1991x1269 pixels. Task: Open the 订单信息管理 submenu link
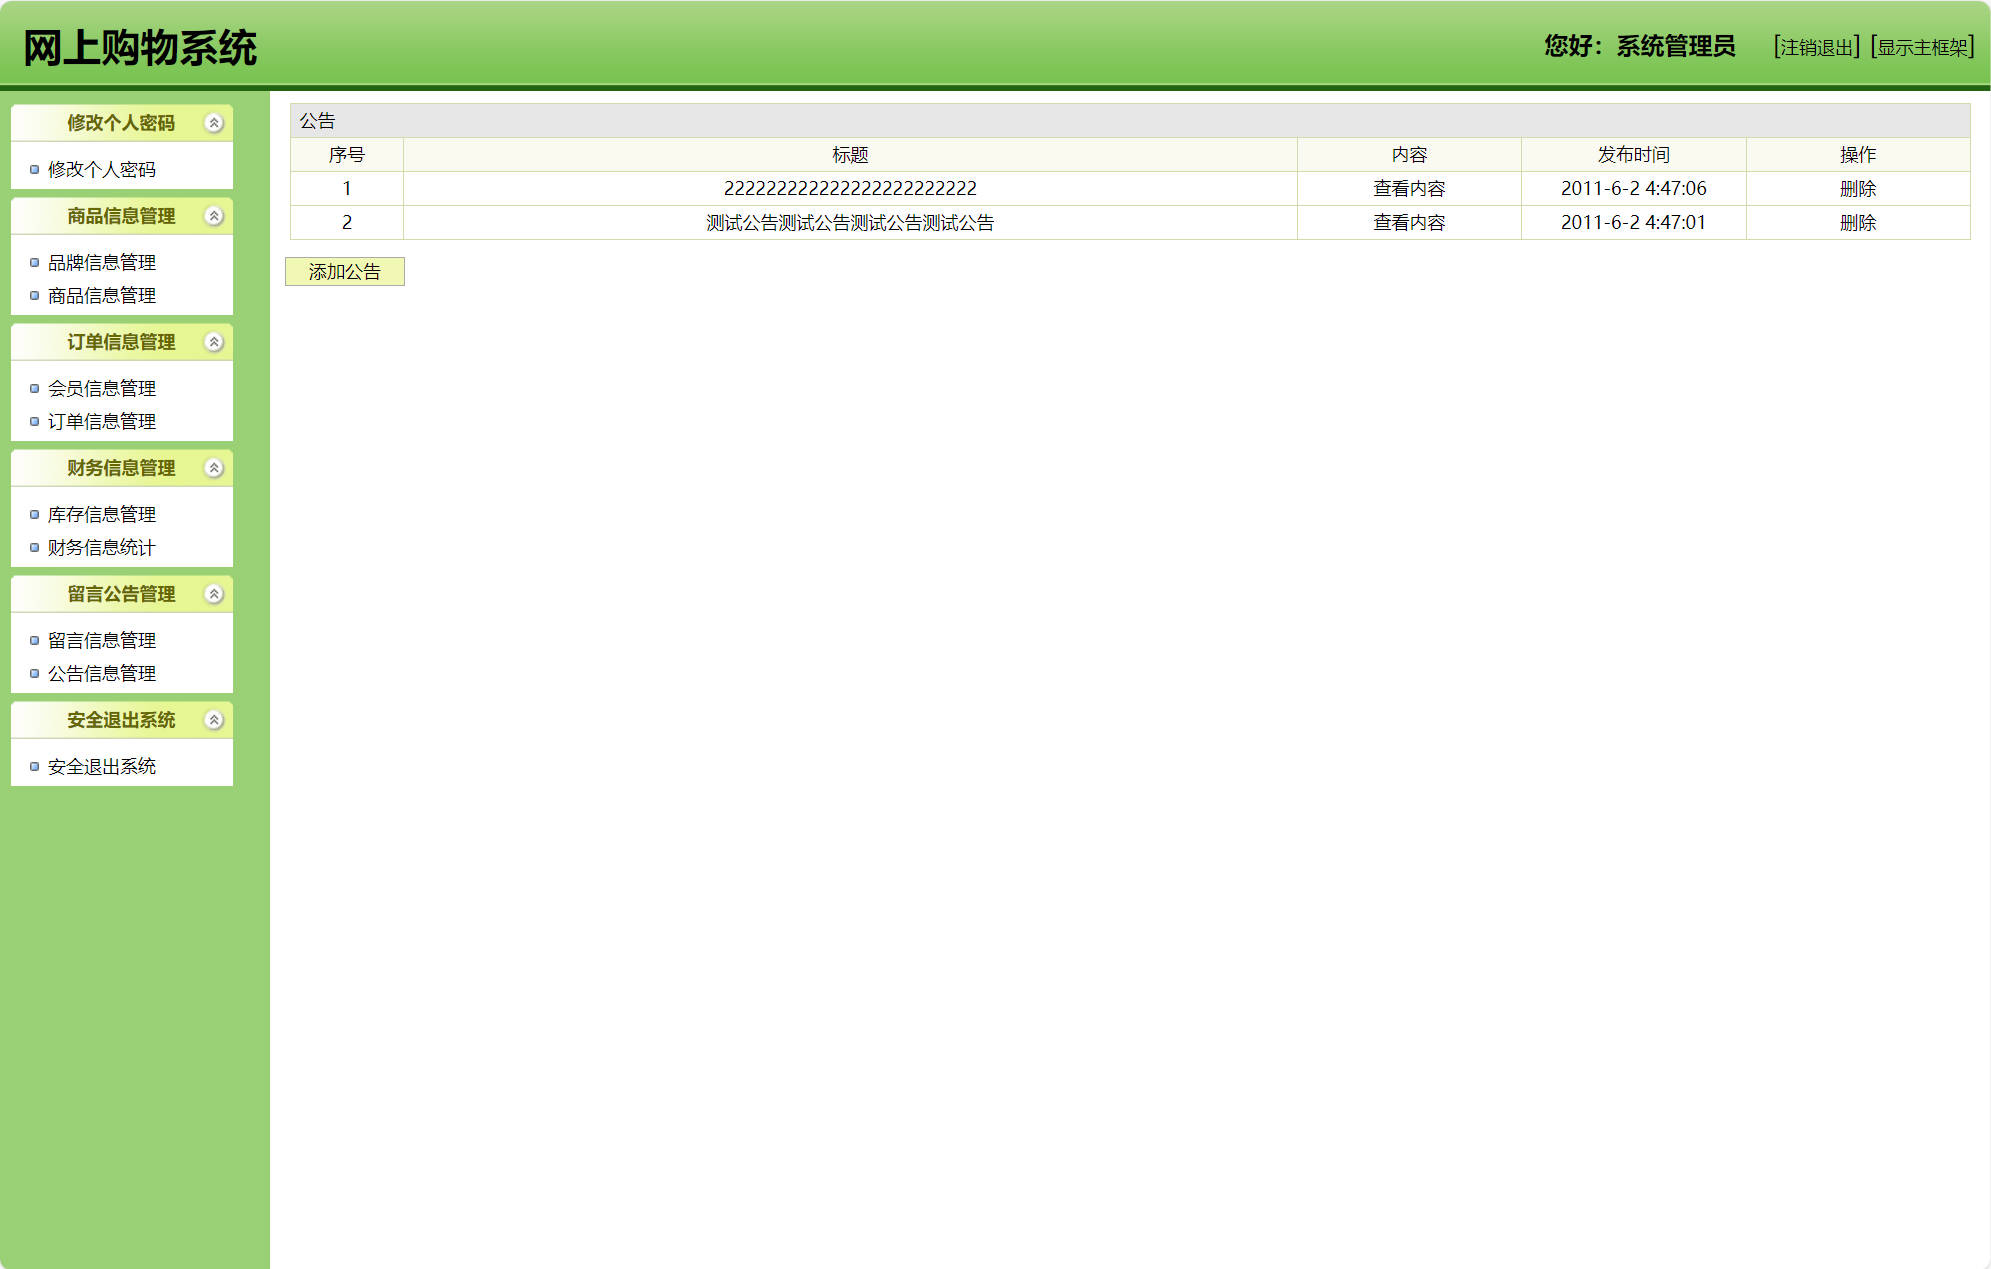click(x=102, y=422)
